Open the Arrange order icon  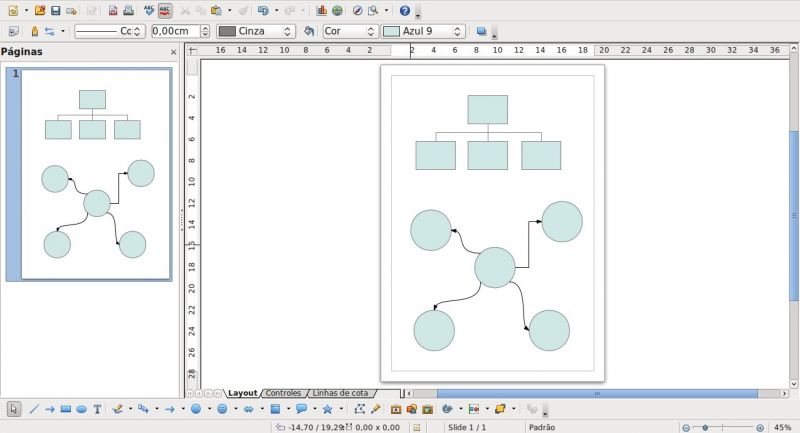pos(500,409)
